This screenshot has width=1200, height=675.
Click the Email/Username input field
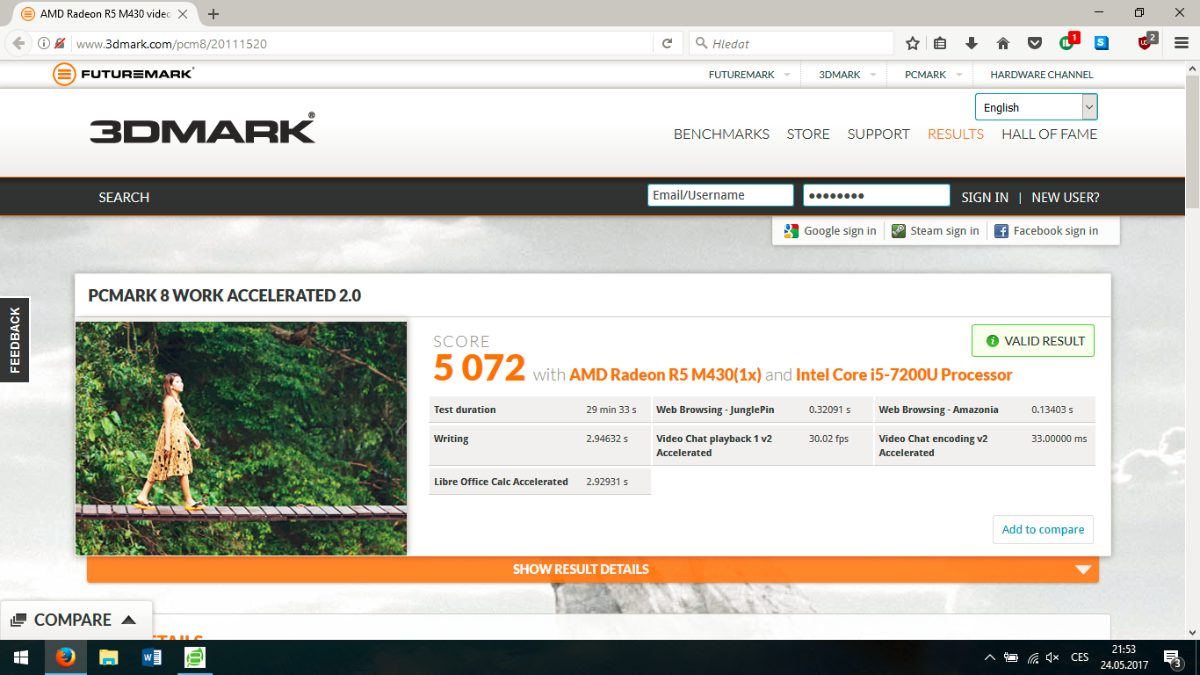click(x=720, y=196)
